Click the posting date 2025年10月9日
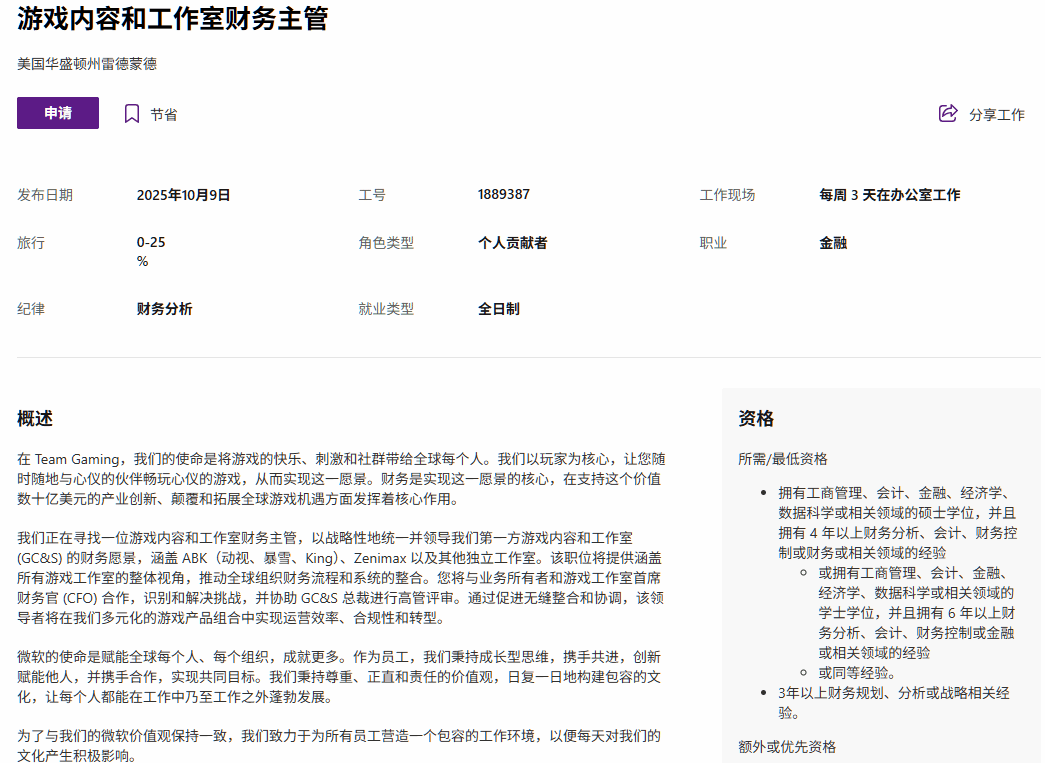 coord(184,195)
